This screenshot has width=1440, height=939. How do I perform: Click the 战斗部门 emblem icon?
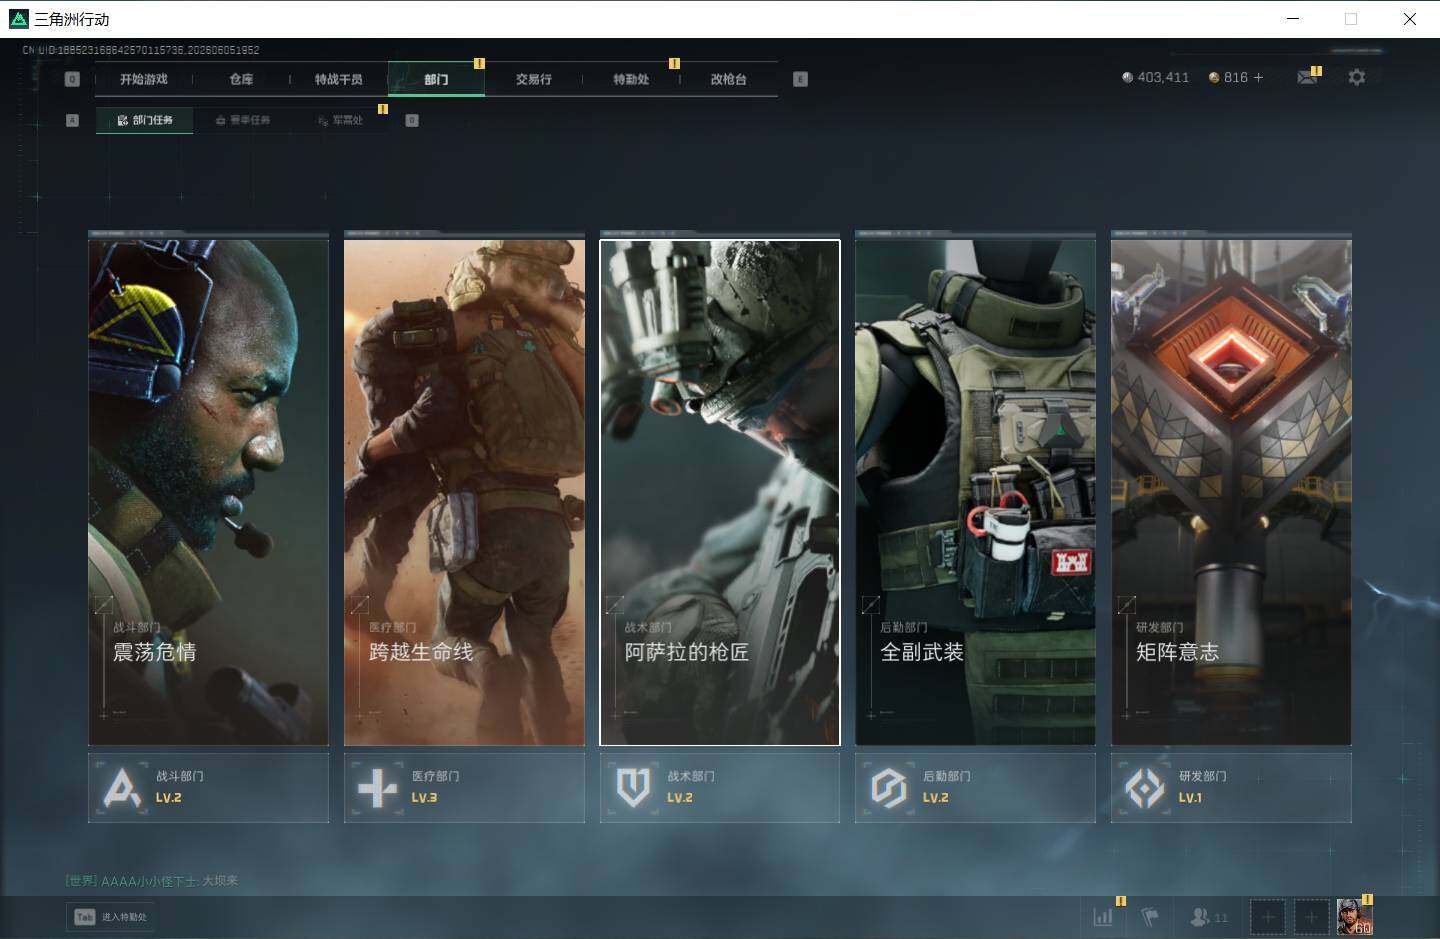pos(122,788)
